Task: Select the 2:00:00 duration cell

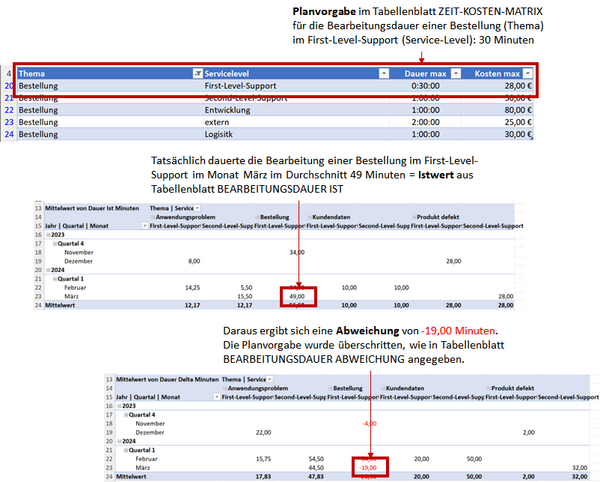Action: tap(426, 122)
